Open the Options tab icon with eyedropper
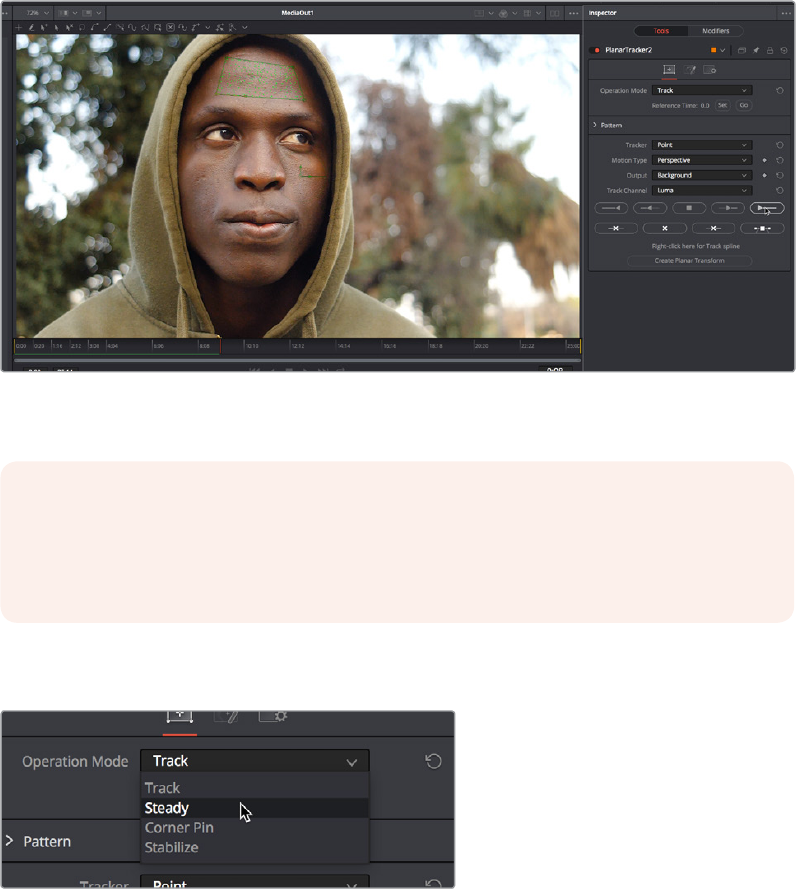The image size is (796, 889). pyautogui.click(x=689, y=70)
